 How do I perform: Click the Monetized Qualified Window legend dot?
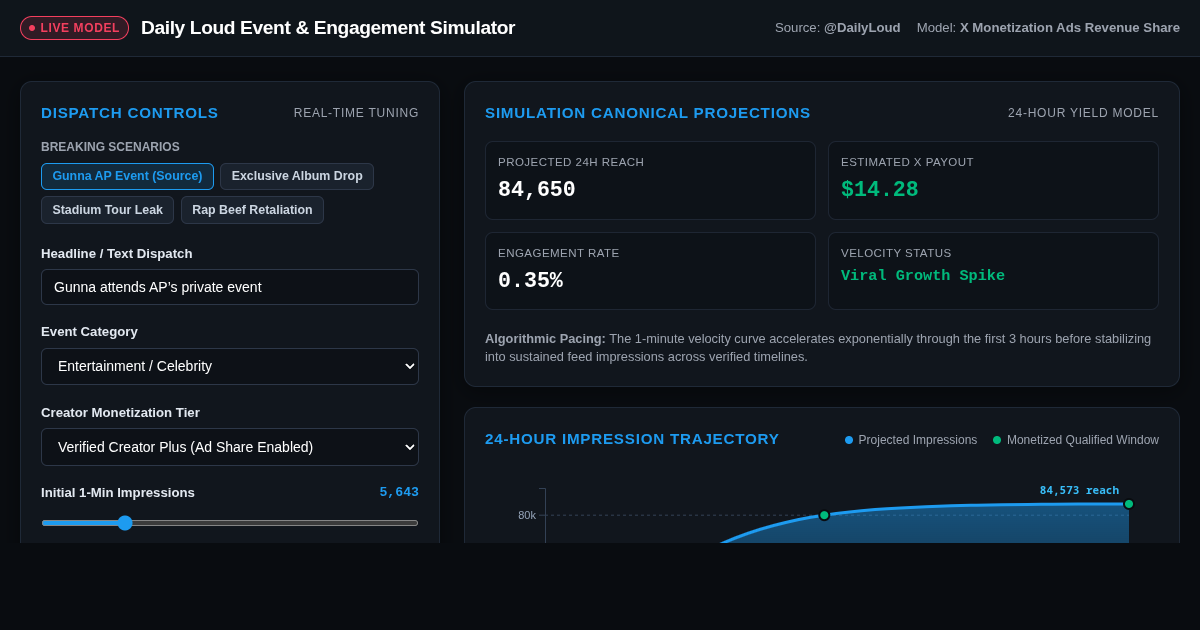point(997,440)
